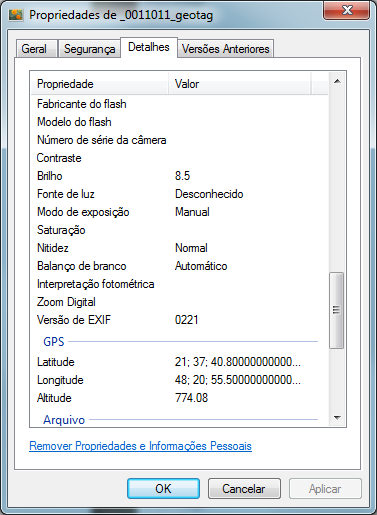Click the Manual exposure value
Viewport: 377px width, 515px height.
click(192, 212)
